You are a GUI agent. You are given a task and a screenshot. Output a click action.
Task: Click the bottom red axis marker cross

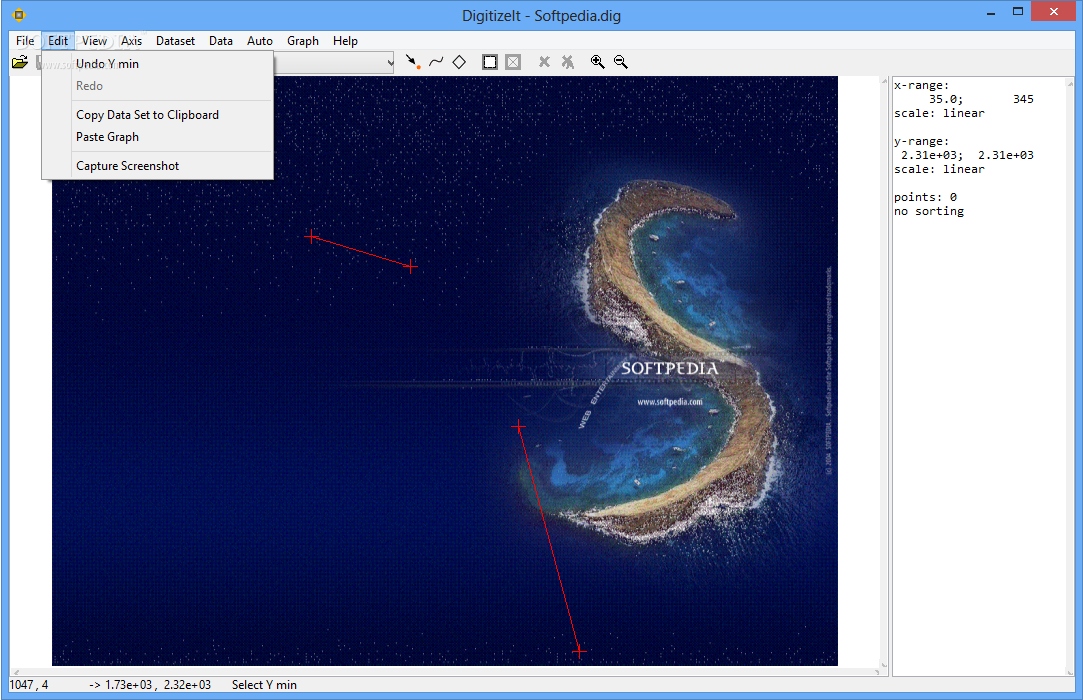coord(579,651)
